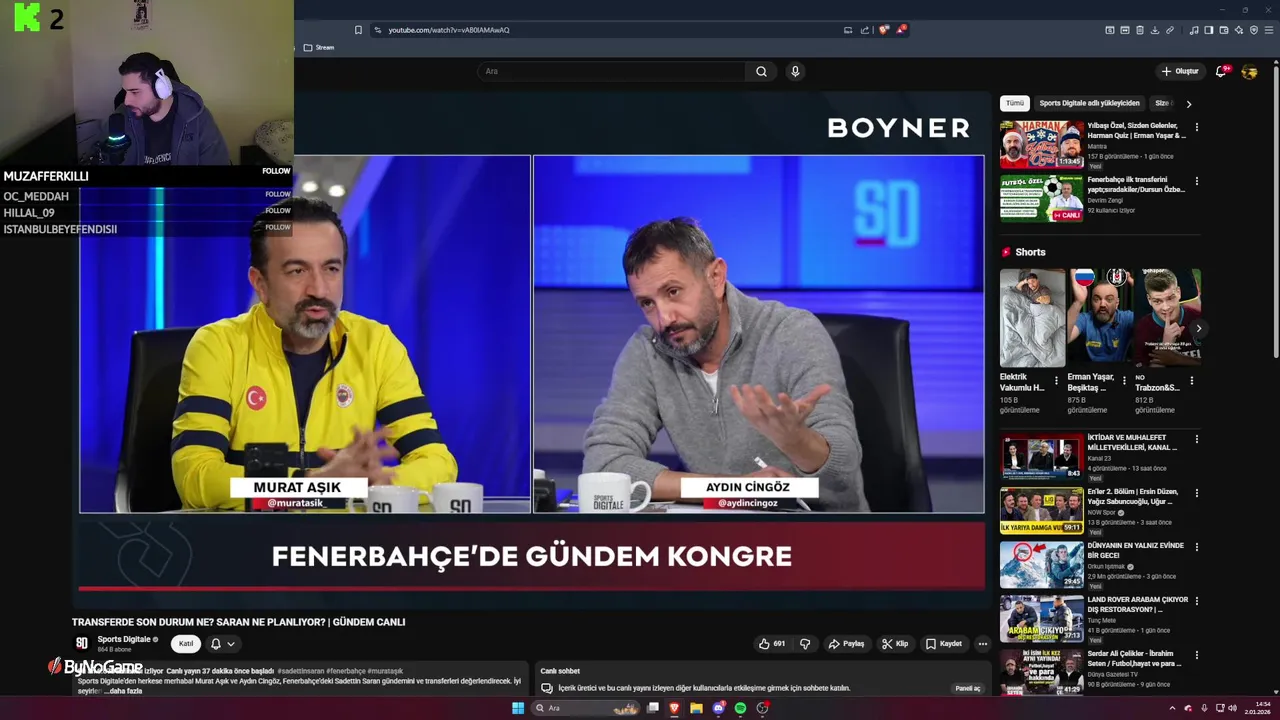Click the Katıl join button
The height and width of the screenshot is (720, 1280).
pos(186,644)
